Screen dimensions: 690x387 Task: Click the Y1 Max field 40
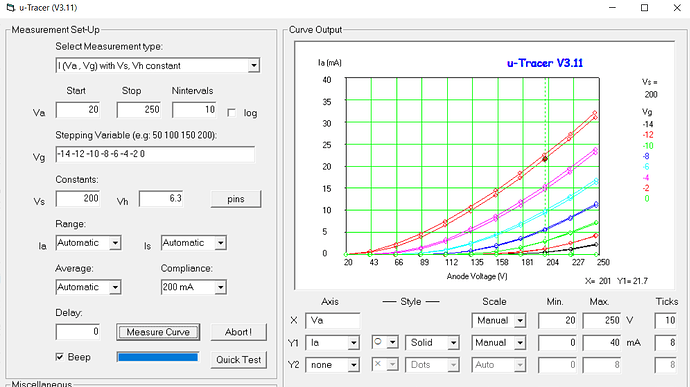(x=602, y=343)
